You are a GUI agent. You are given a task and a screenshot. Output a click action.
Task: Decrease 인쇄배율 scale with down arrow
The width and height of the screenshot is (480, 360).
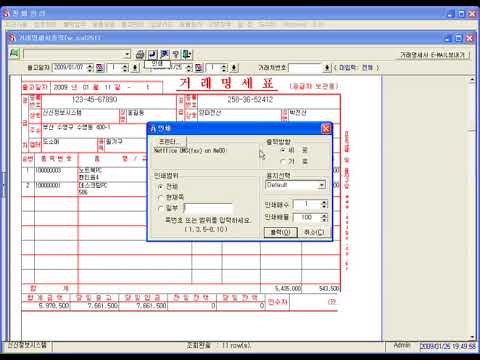324,220
